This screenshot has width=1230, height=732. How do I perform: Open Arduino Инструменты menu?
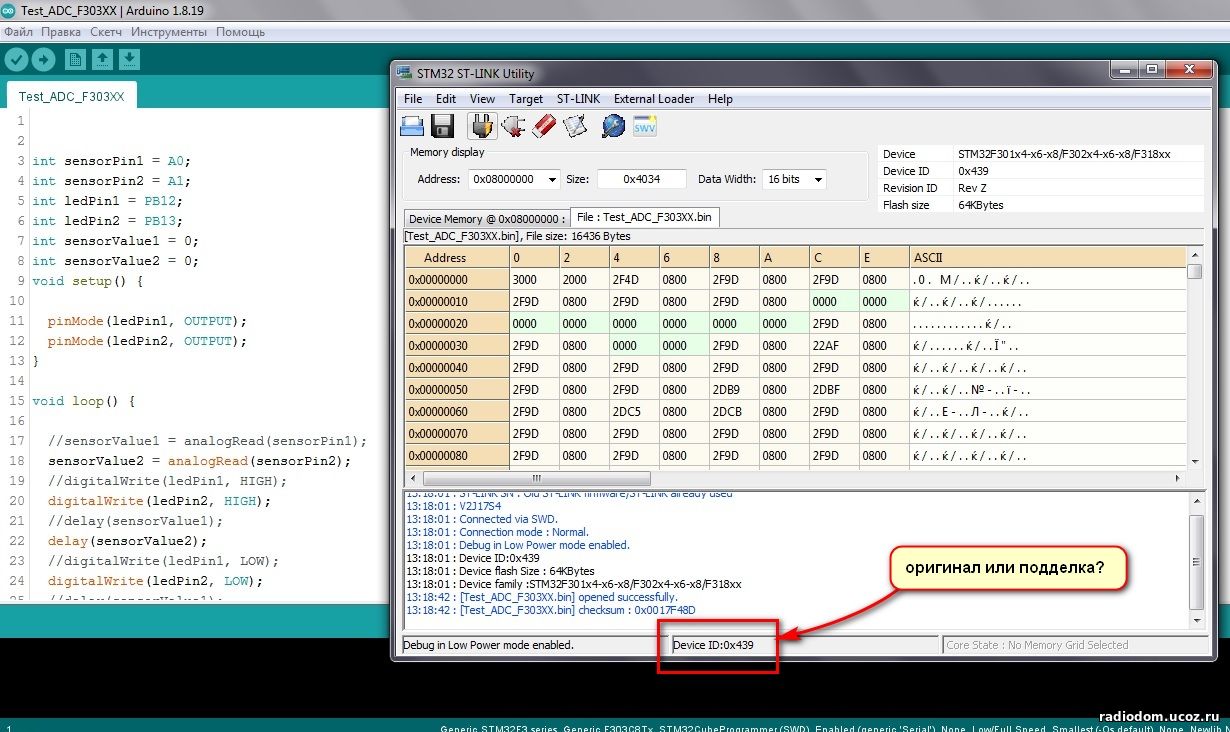[x=169, y=32]
